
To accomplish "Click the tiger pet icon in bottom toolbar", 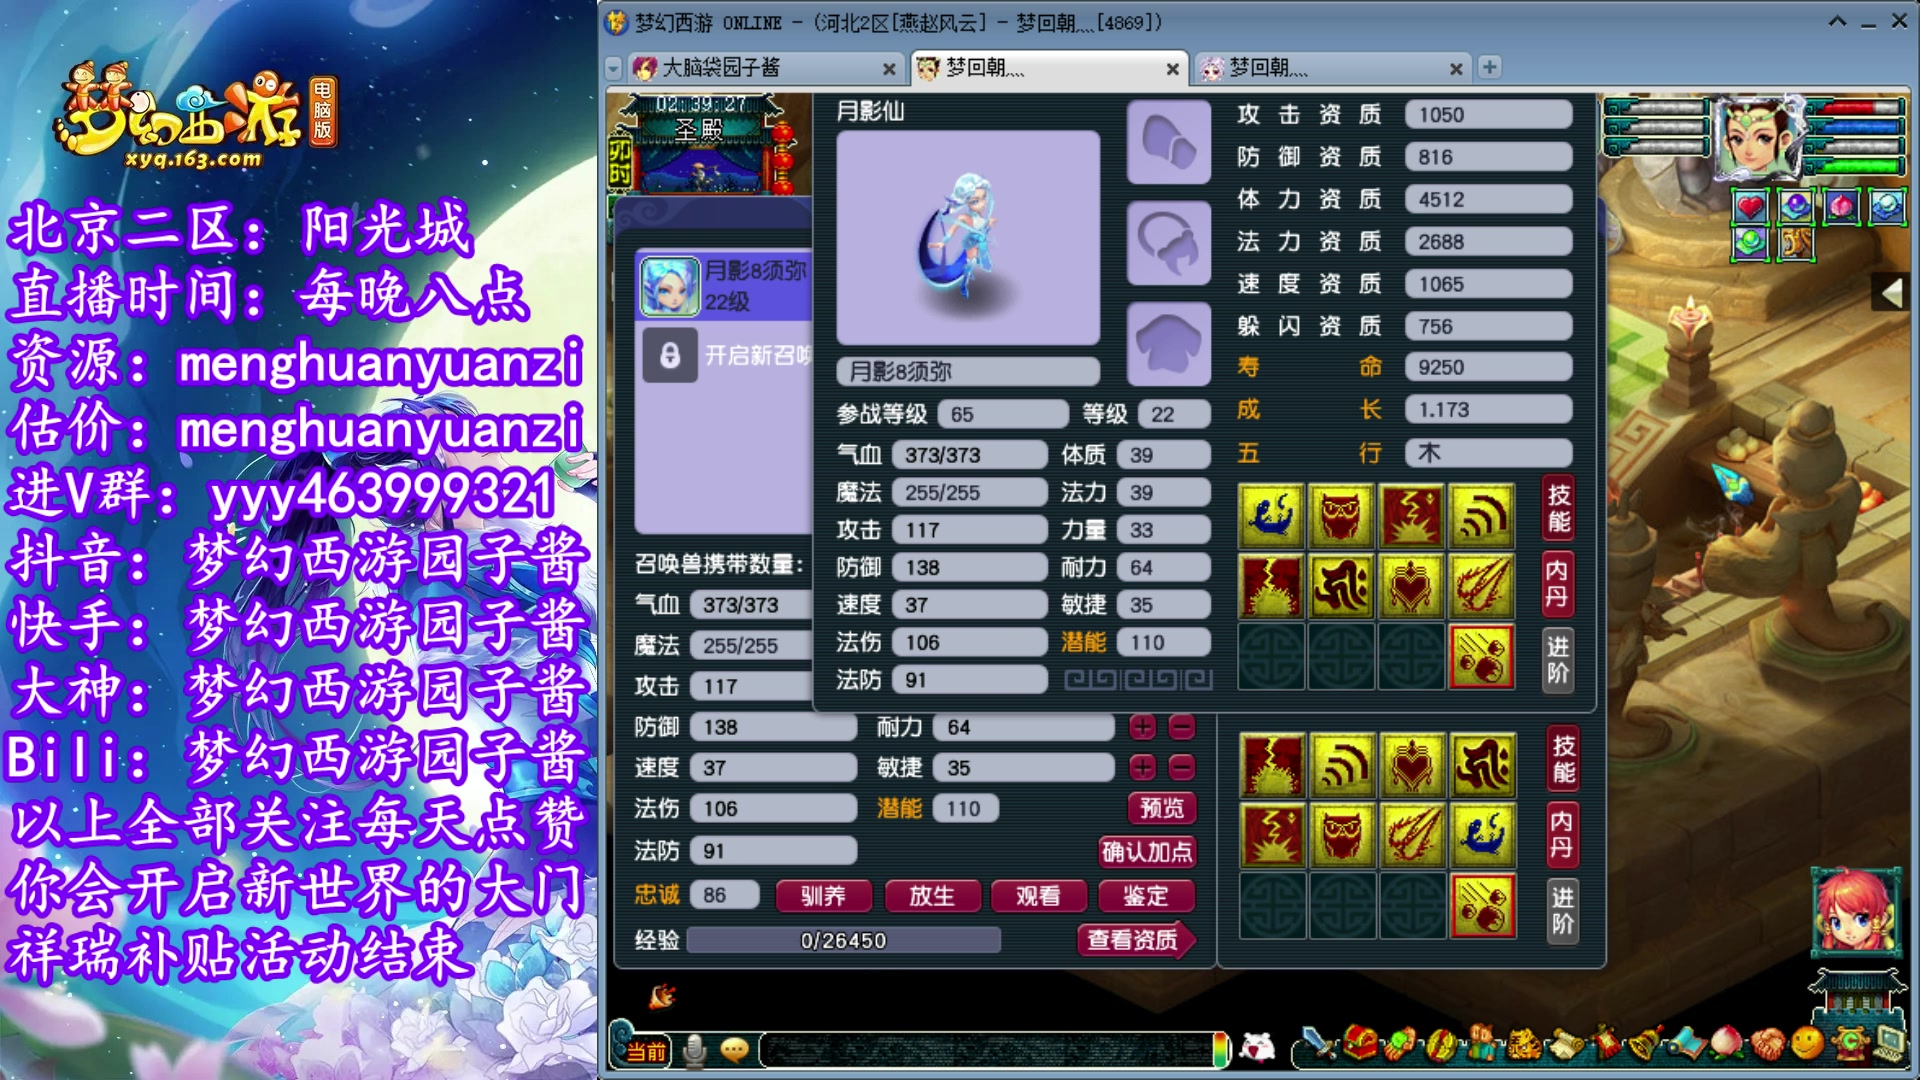I will coord(1523,1045).
